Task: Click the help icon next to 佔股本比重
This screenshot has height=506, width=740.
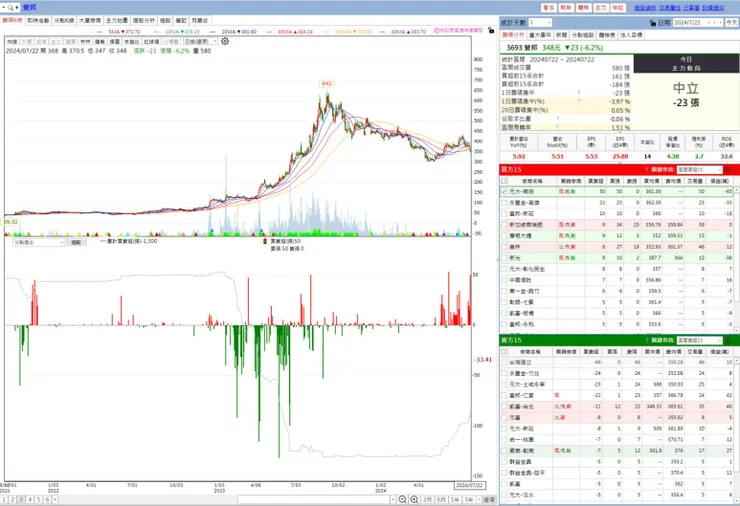Action: tap(557, 118)
